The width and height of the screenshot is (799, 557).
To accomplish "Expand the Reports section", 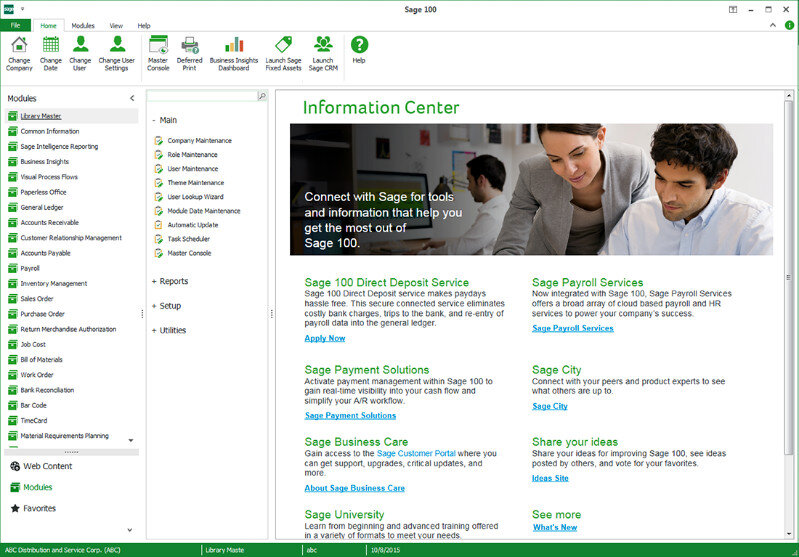I will 173,281.
